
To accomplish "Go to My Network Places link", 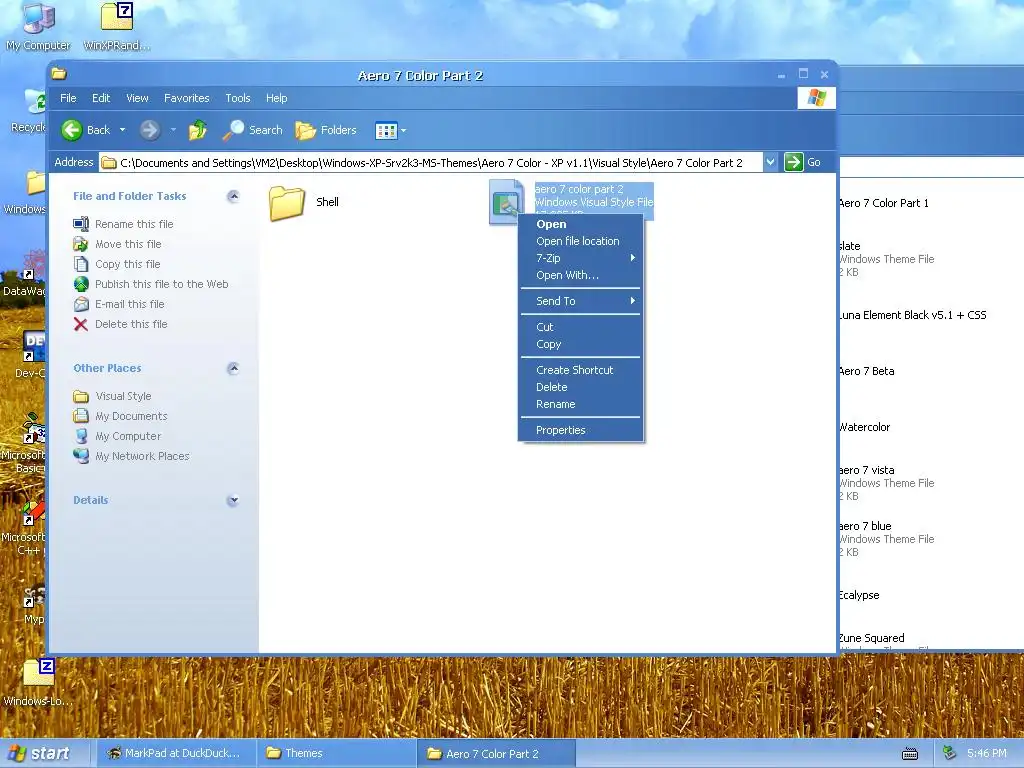I will pos(142,456).
